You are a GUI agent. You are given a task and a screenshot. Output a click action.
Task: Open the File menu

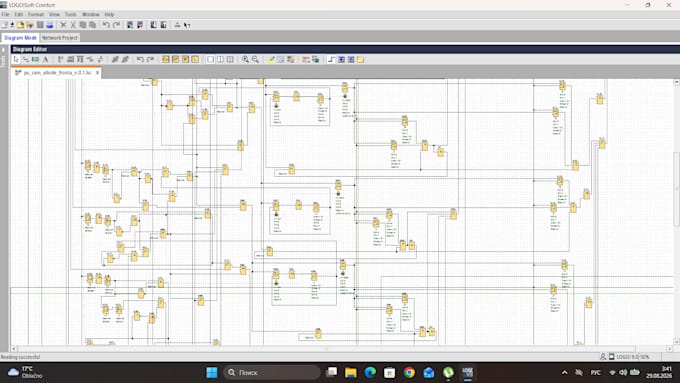(5, 14)
